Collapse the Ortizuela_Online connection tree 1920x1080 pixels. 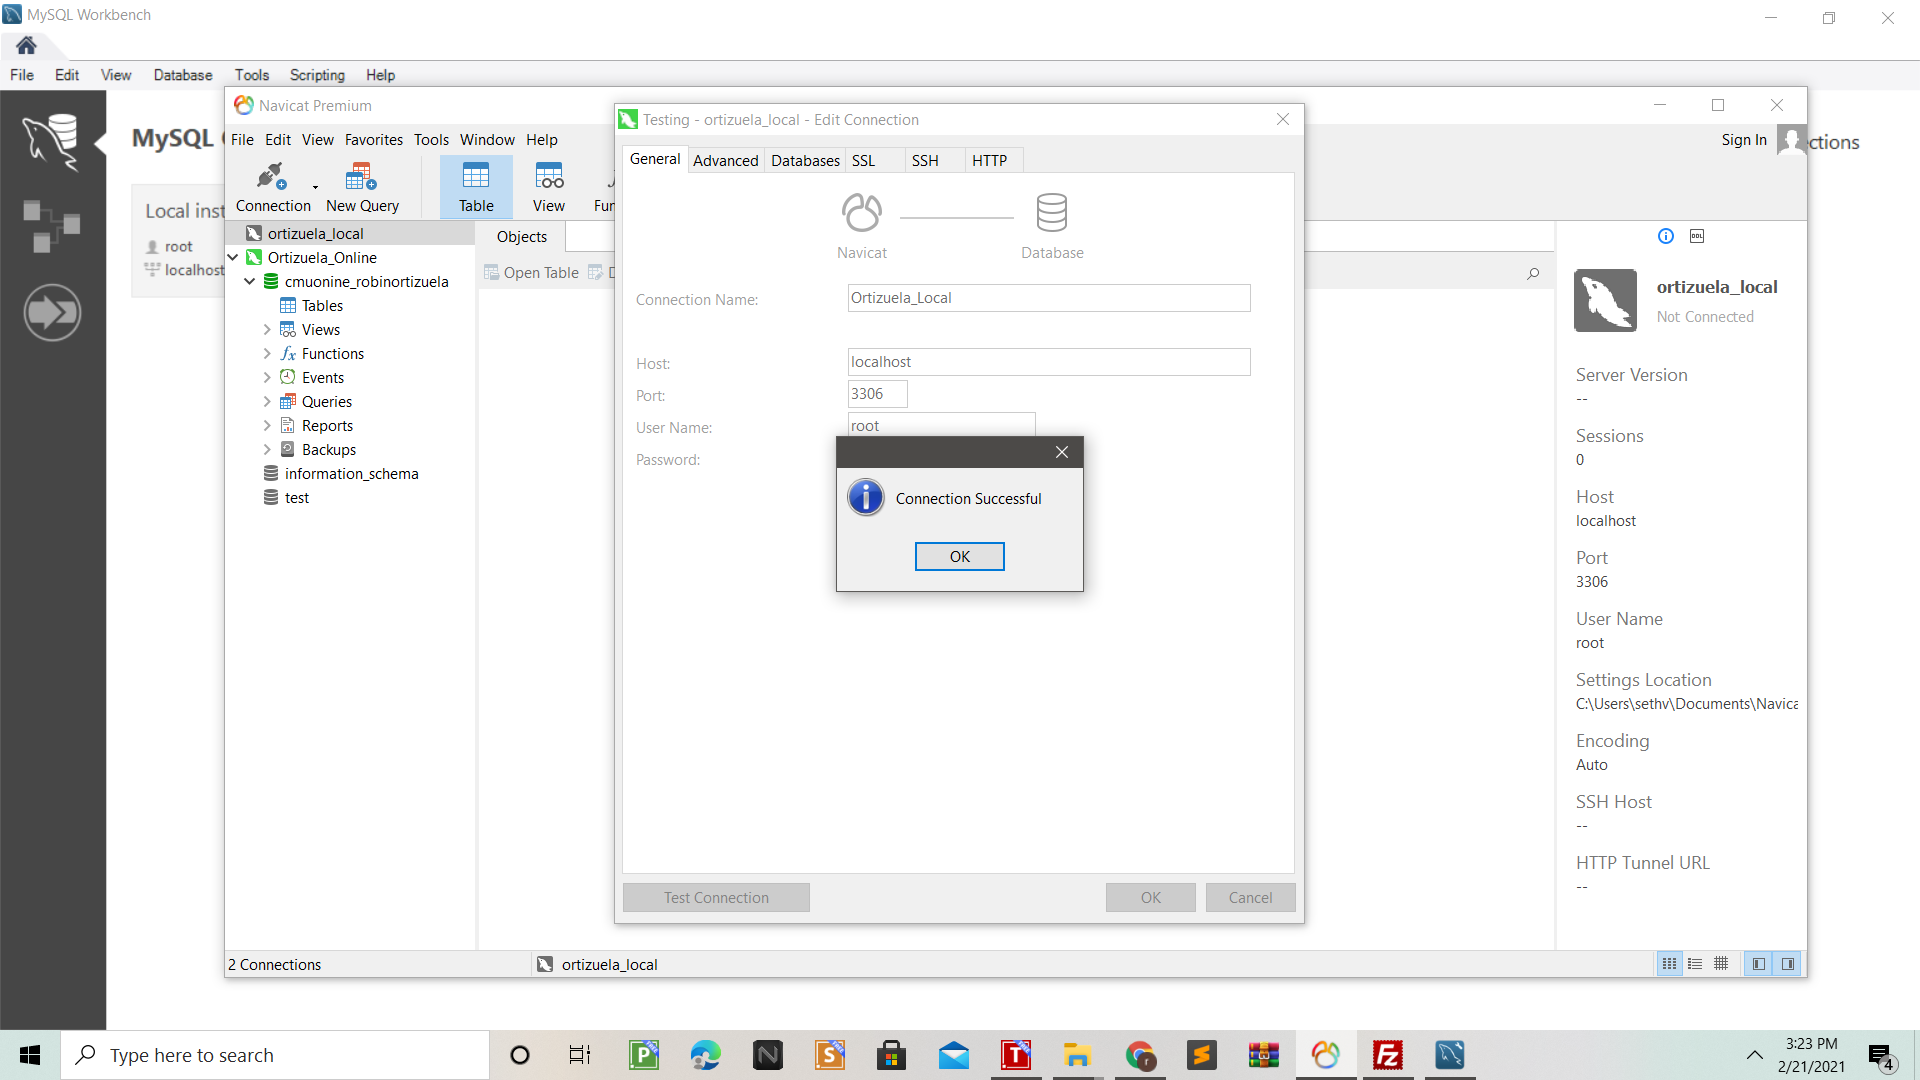[233, 257]
